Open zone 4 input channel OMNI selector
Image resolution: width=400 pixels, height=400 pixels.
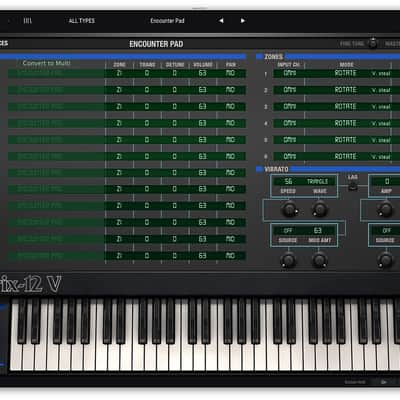click(x=289, y=123)
